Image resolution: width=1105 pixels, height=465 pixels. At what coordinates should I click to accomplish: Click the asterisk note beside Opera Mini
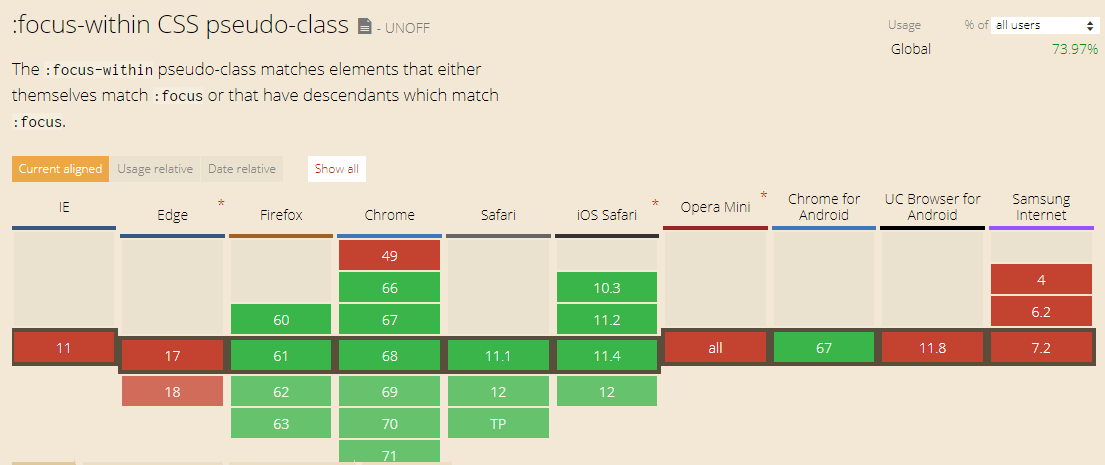pyautogui.click(x=764, y=195)
